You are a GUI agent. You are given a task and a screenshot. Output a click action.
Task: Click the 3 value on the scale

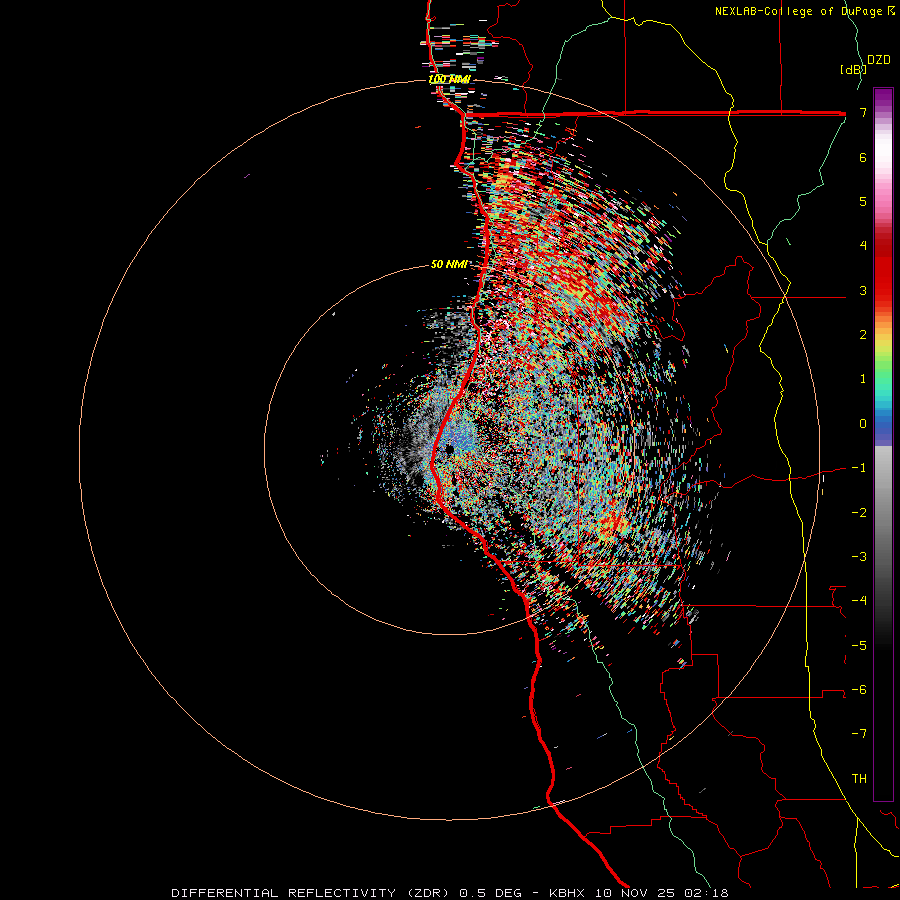click(x=863, y=290)
